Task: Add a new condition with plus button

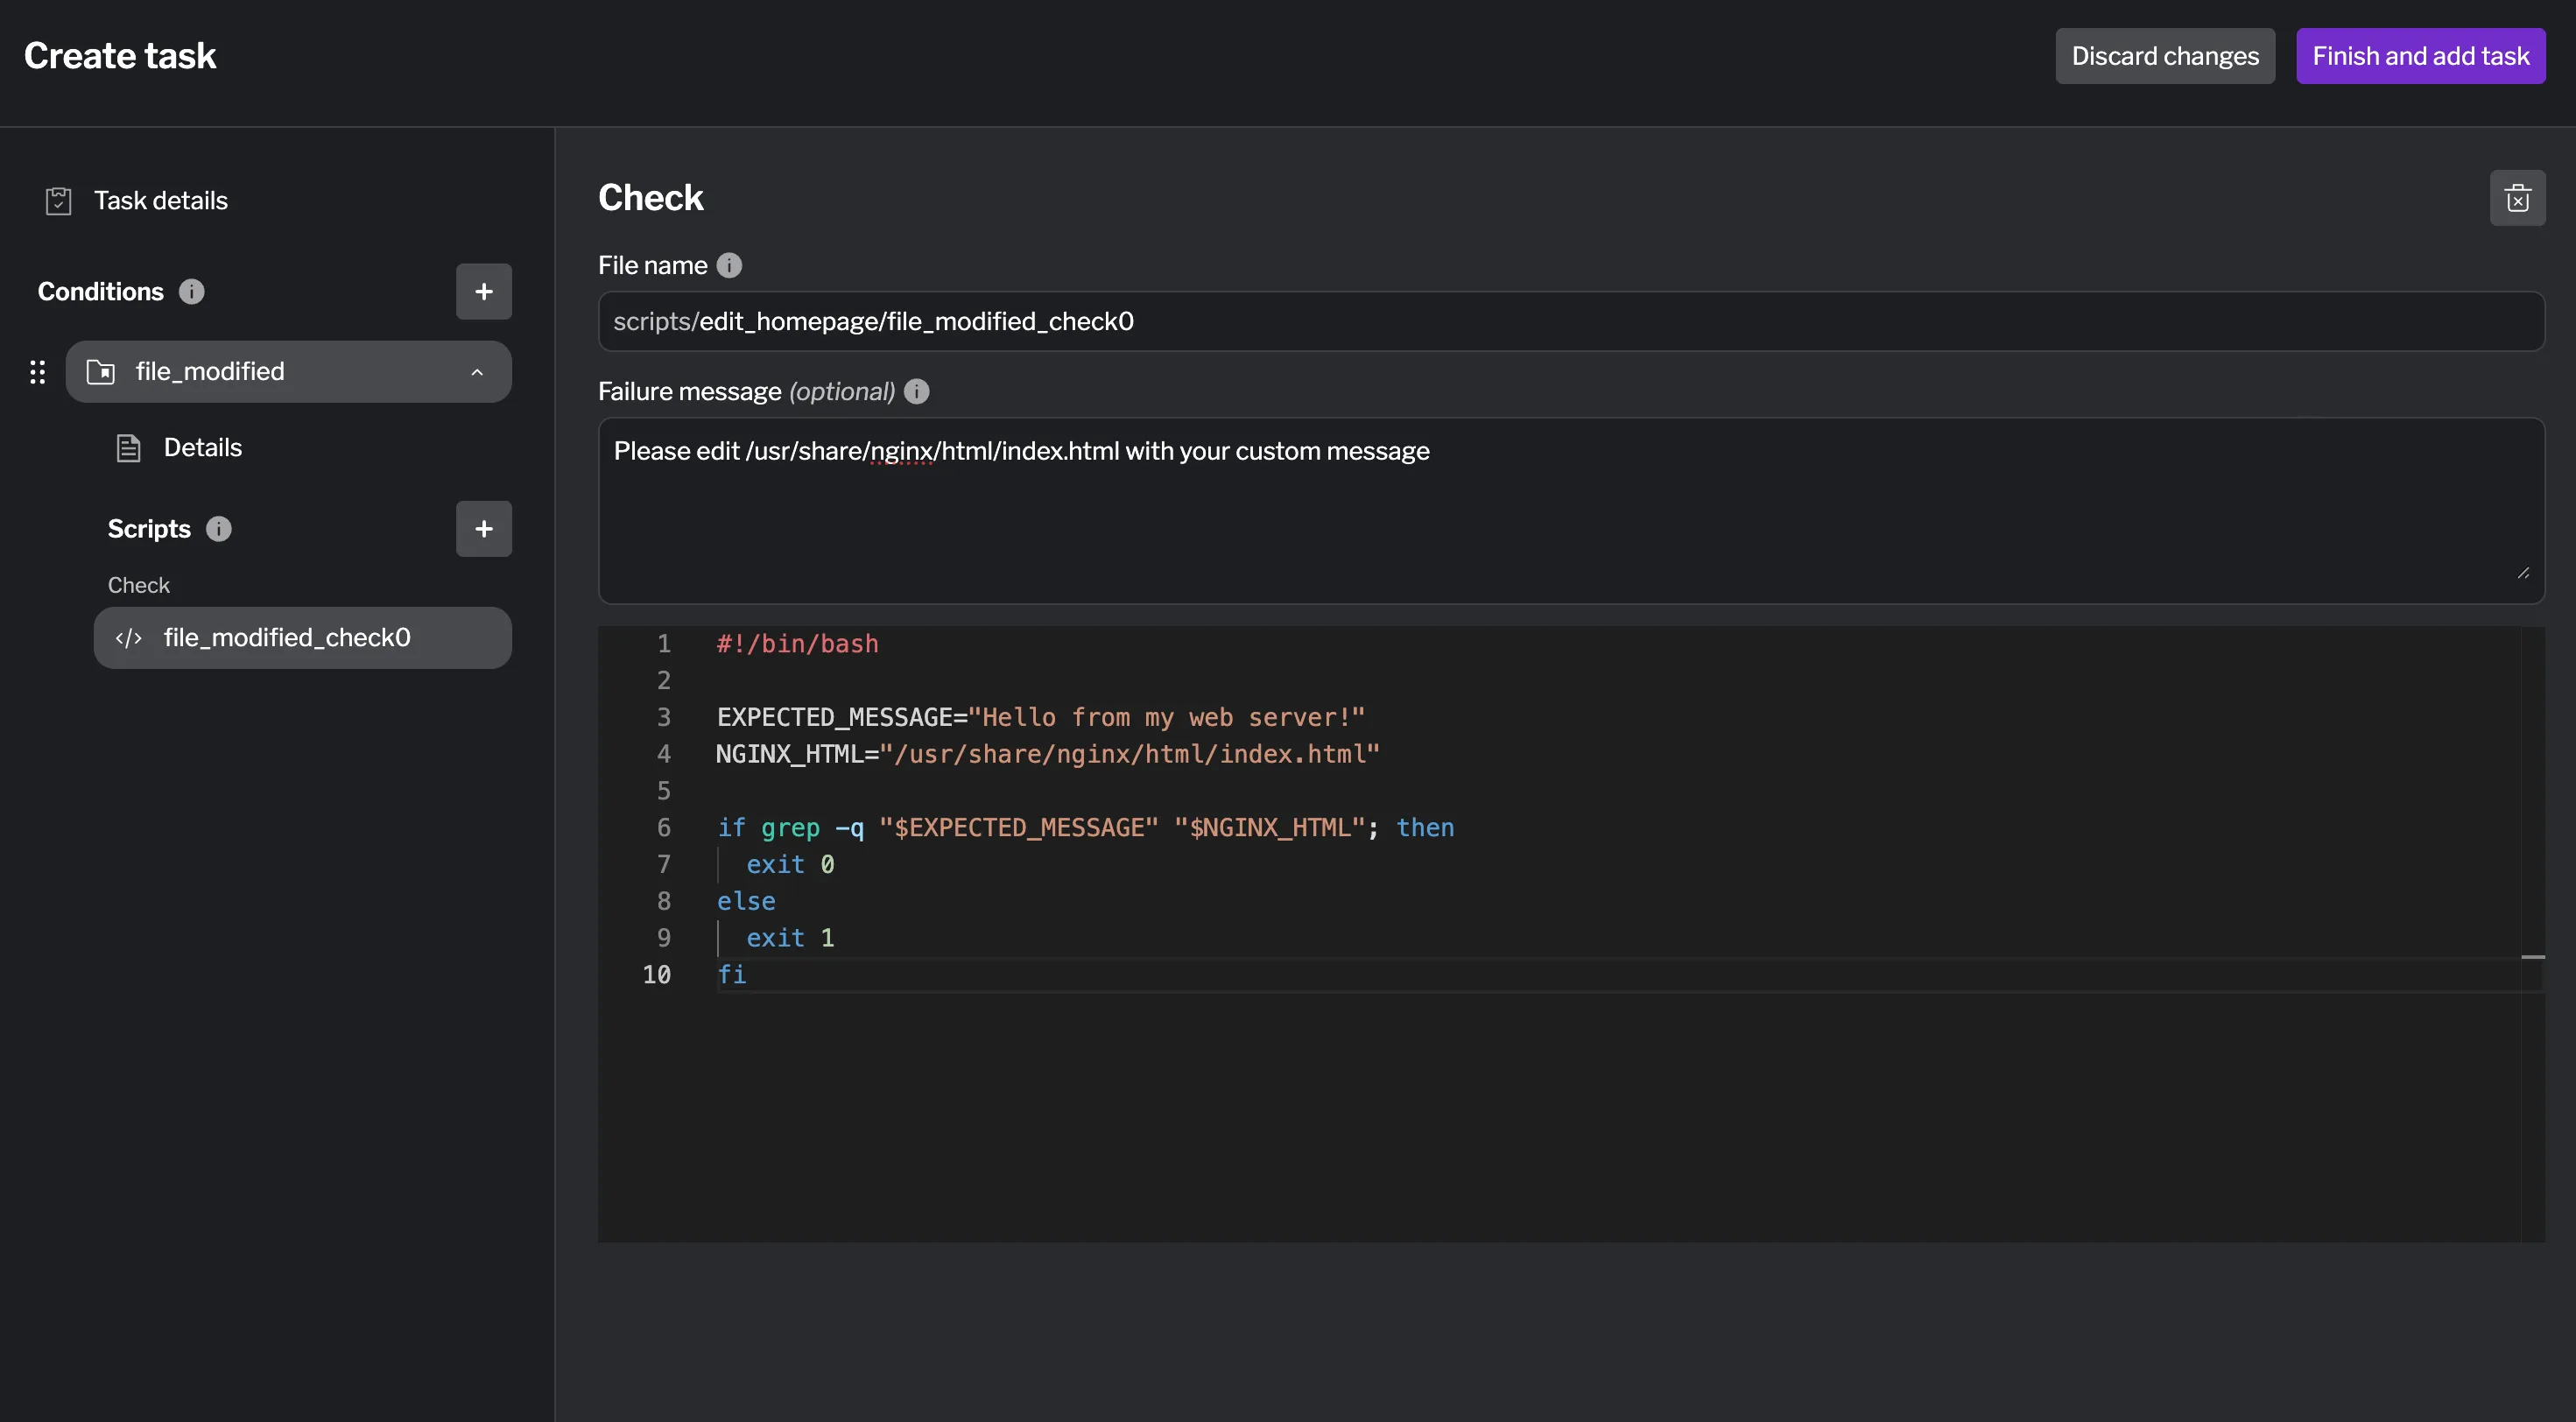Action: (484, 292)
